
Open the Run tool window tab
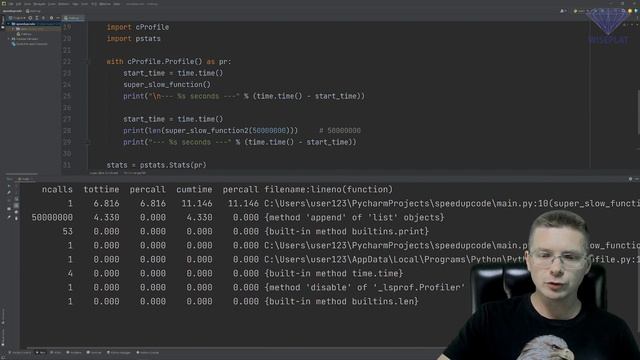pyautogui.click(x=41, y=353)
